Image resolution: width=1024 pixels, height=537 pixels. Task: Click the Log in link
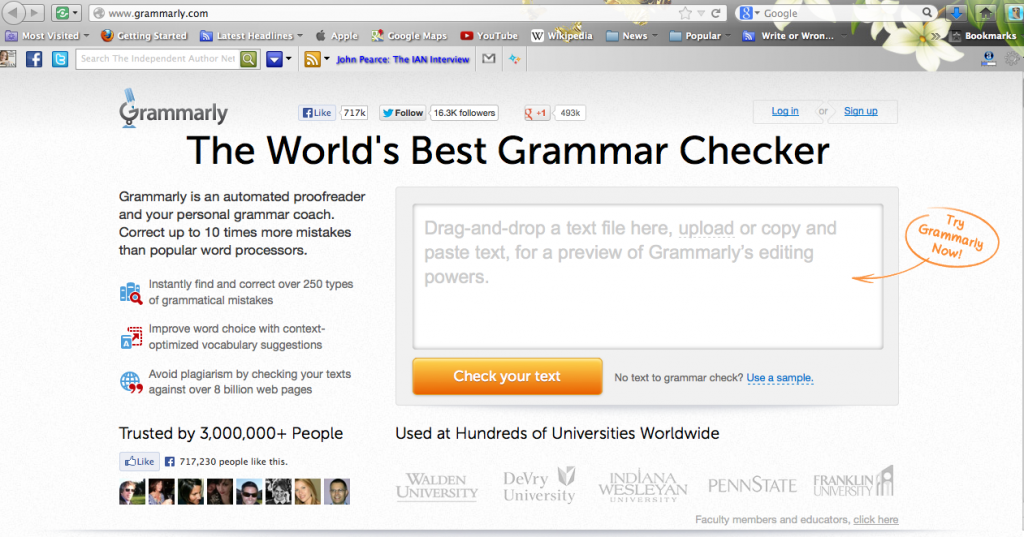point(785,111)
